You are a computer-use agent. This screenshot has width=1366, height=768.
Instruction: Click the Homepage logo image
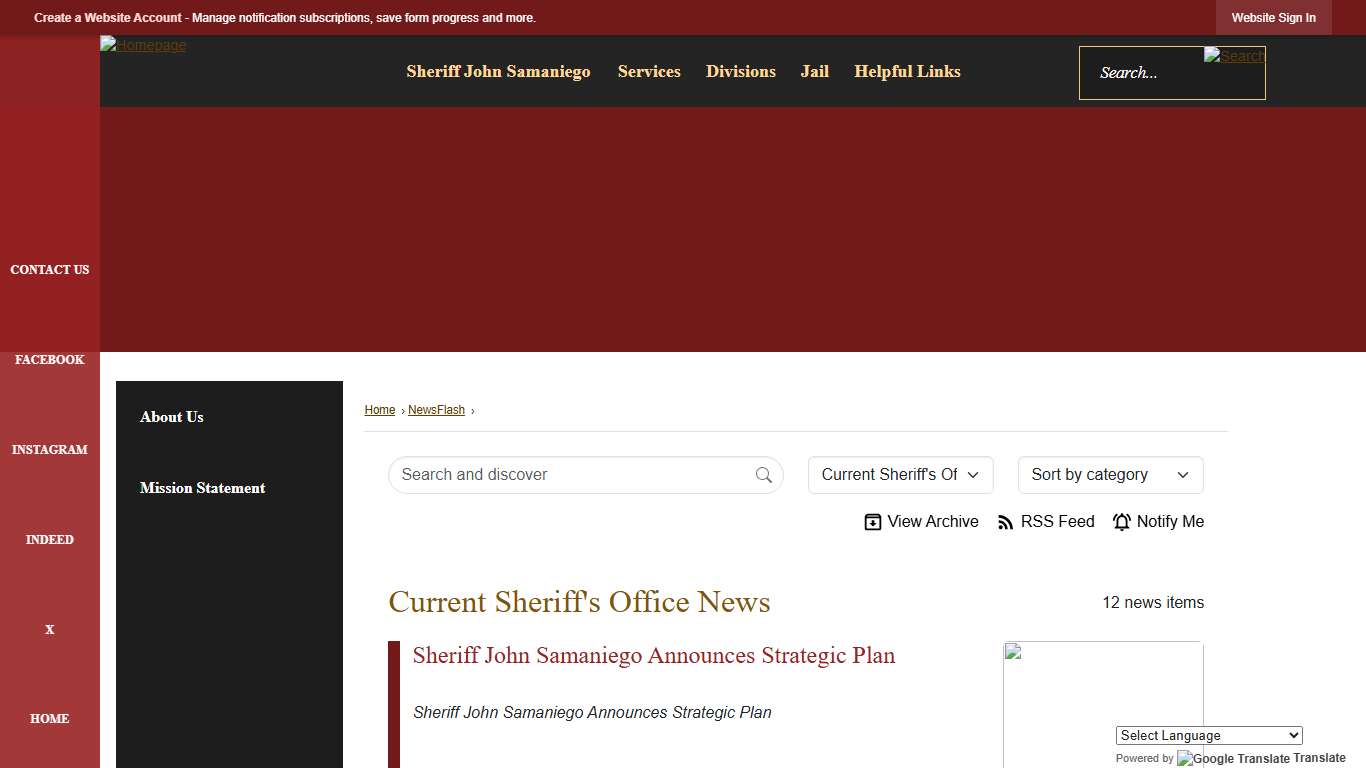pos(143,45)
